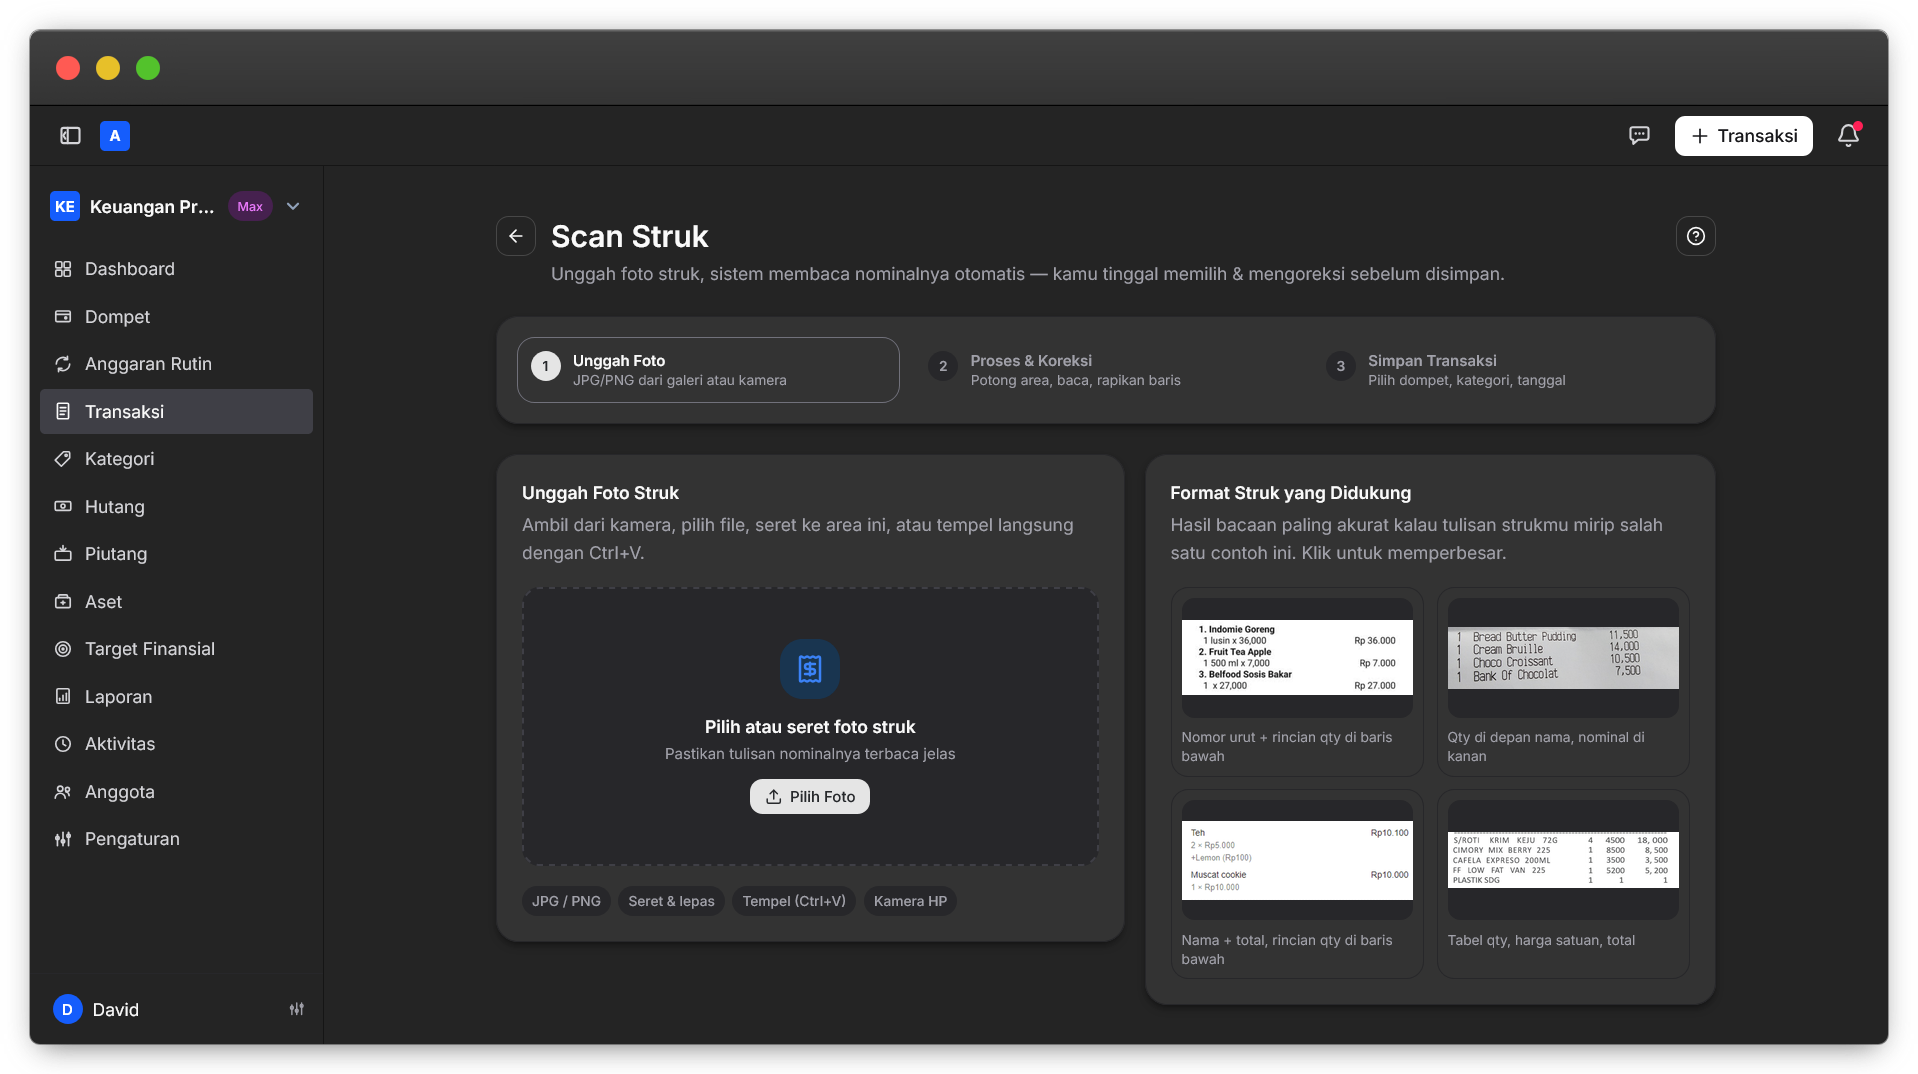Select step 3 Simpan Transaksi
Viewport: 1918px width, 1074px height.
[1503, 370]
